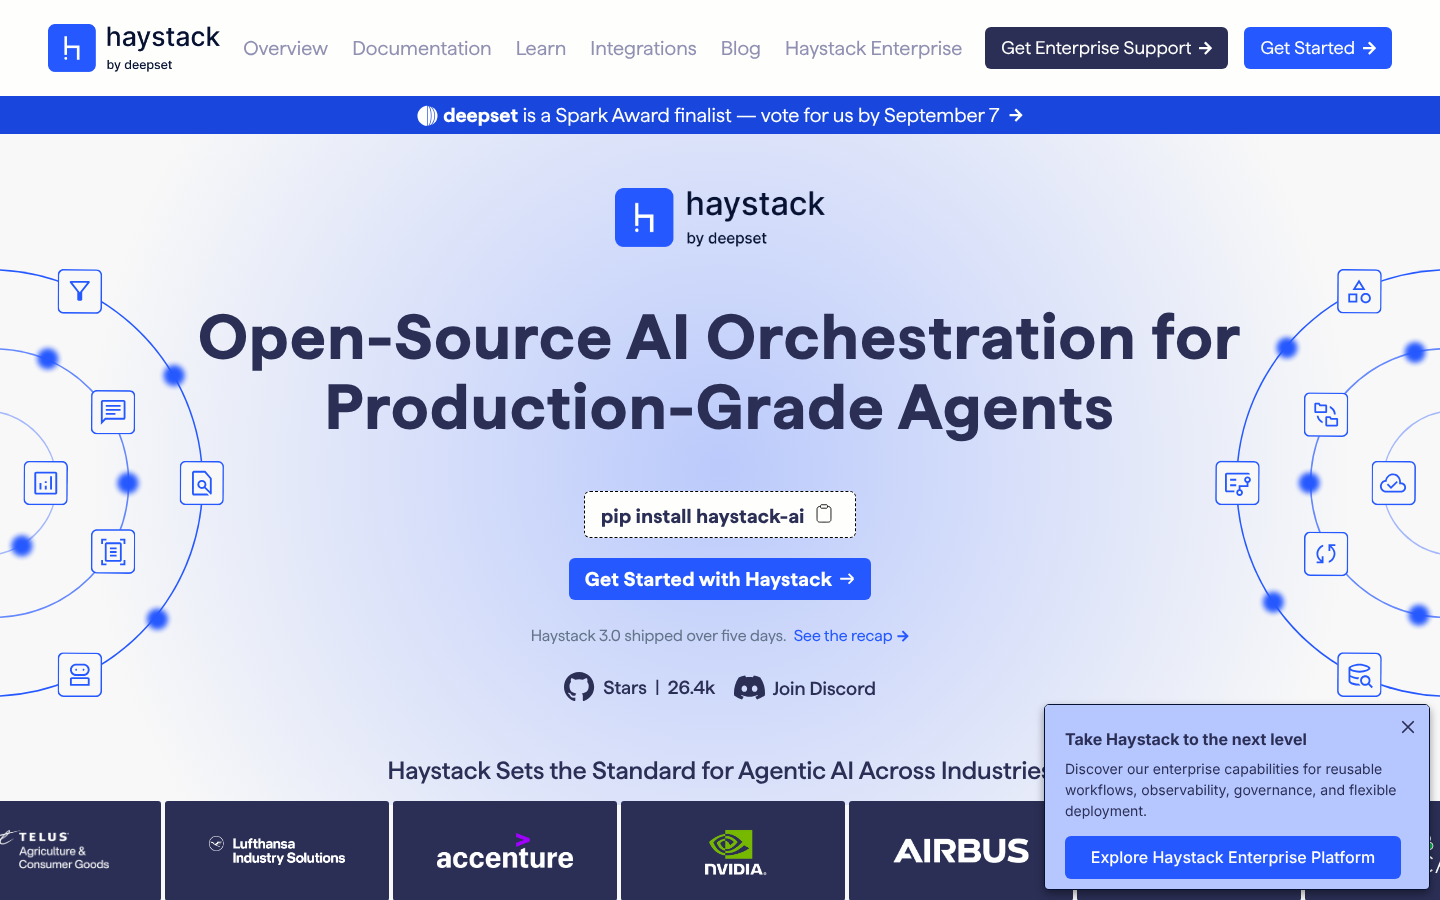Click the TELUS Agriculture & Consumer Goods logo card
Viewport: 1440px width, 900px height.
(80, 850)
